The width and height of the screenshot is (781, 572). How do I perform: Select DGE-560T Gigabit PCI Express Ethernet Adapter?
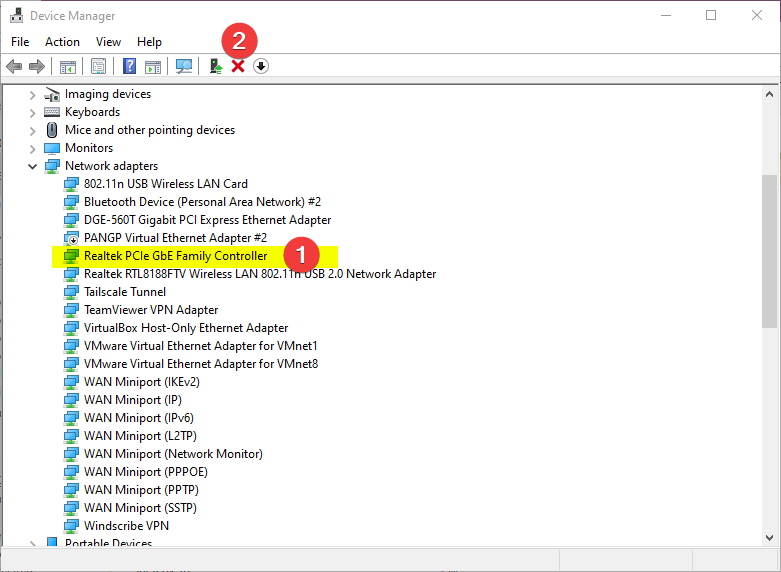click(207, 220)
